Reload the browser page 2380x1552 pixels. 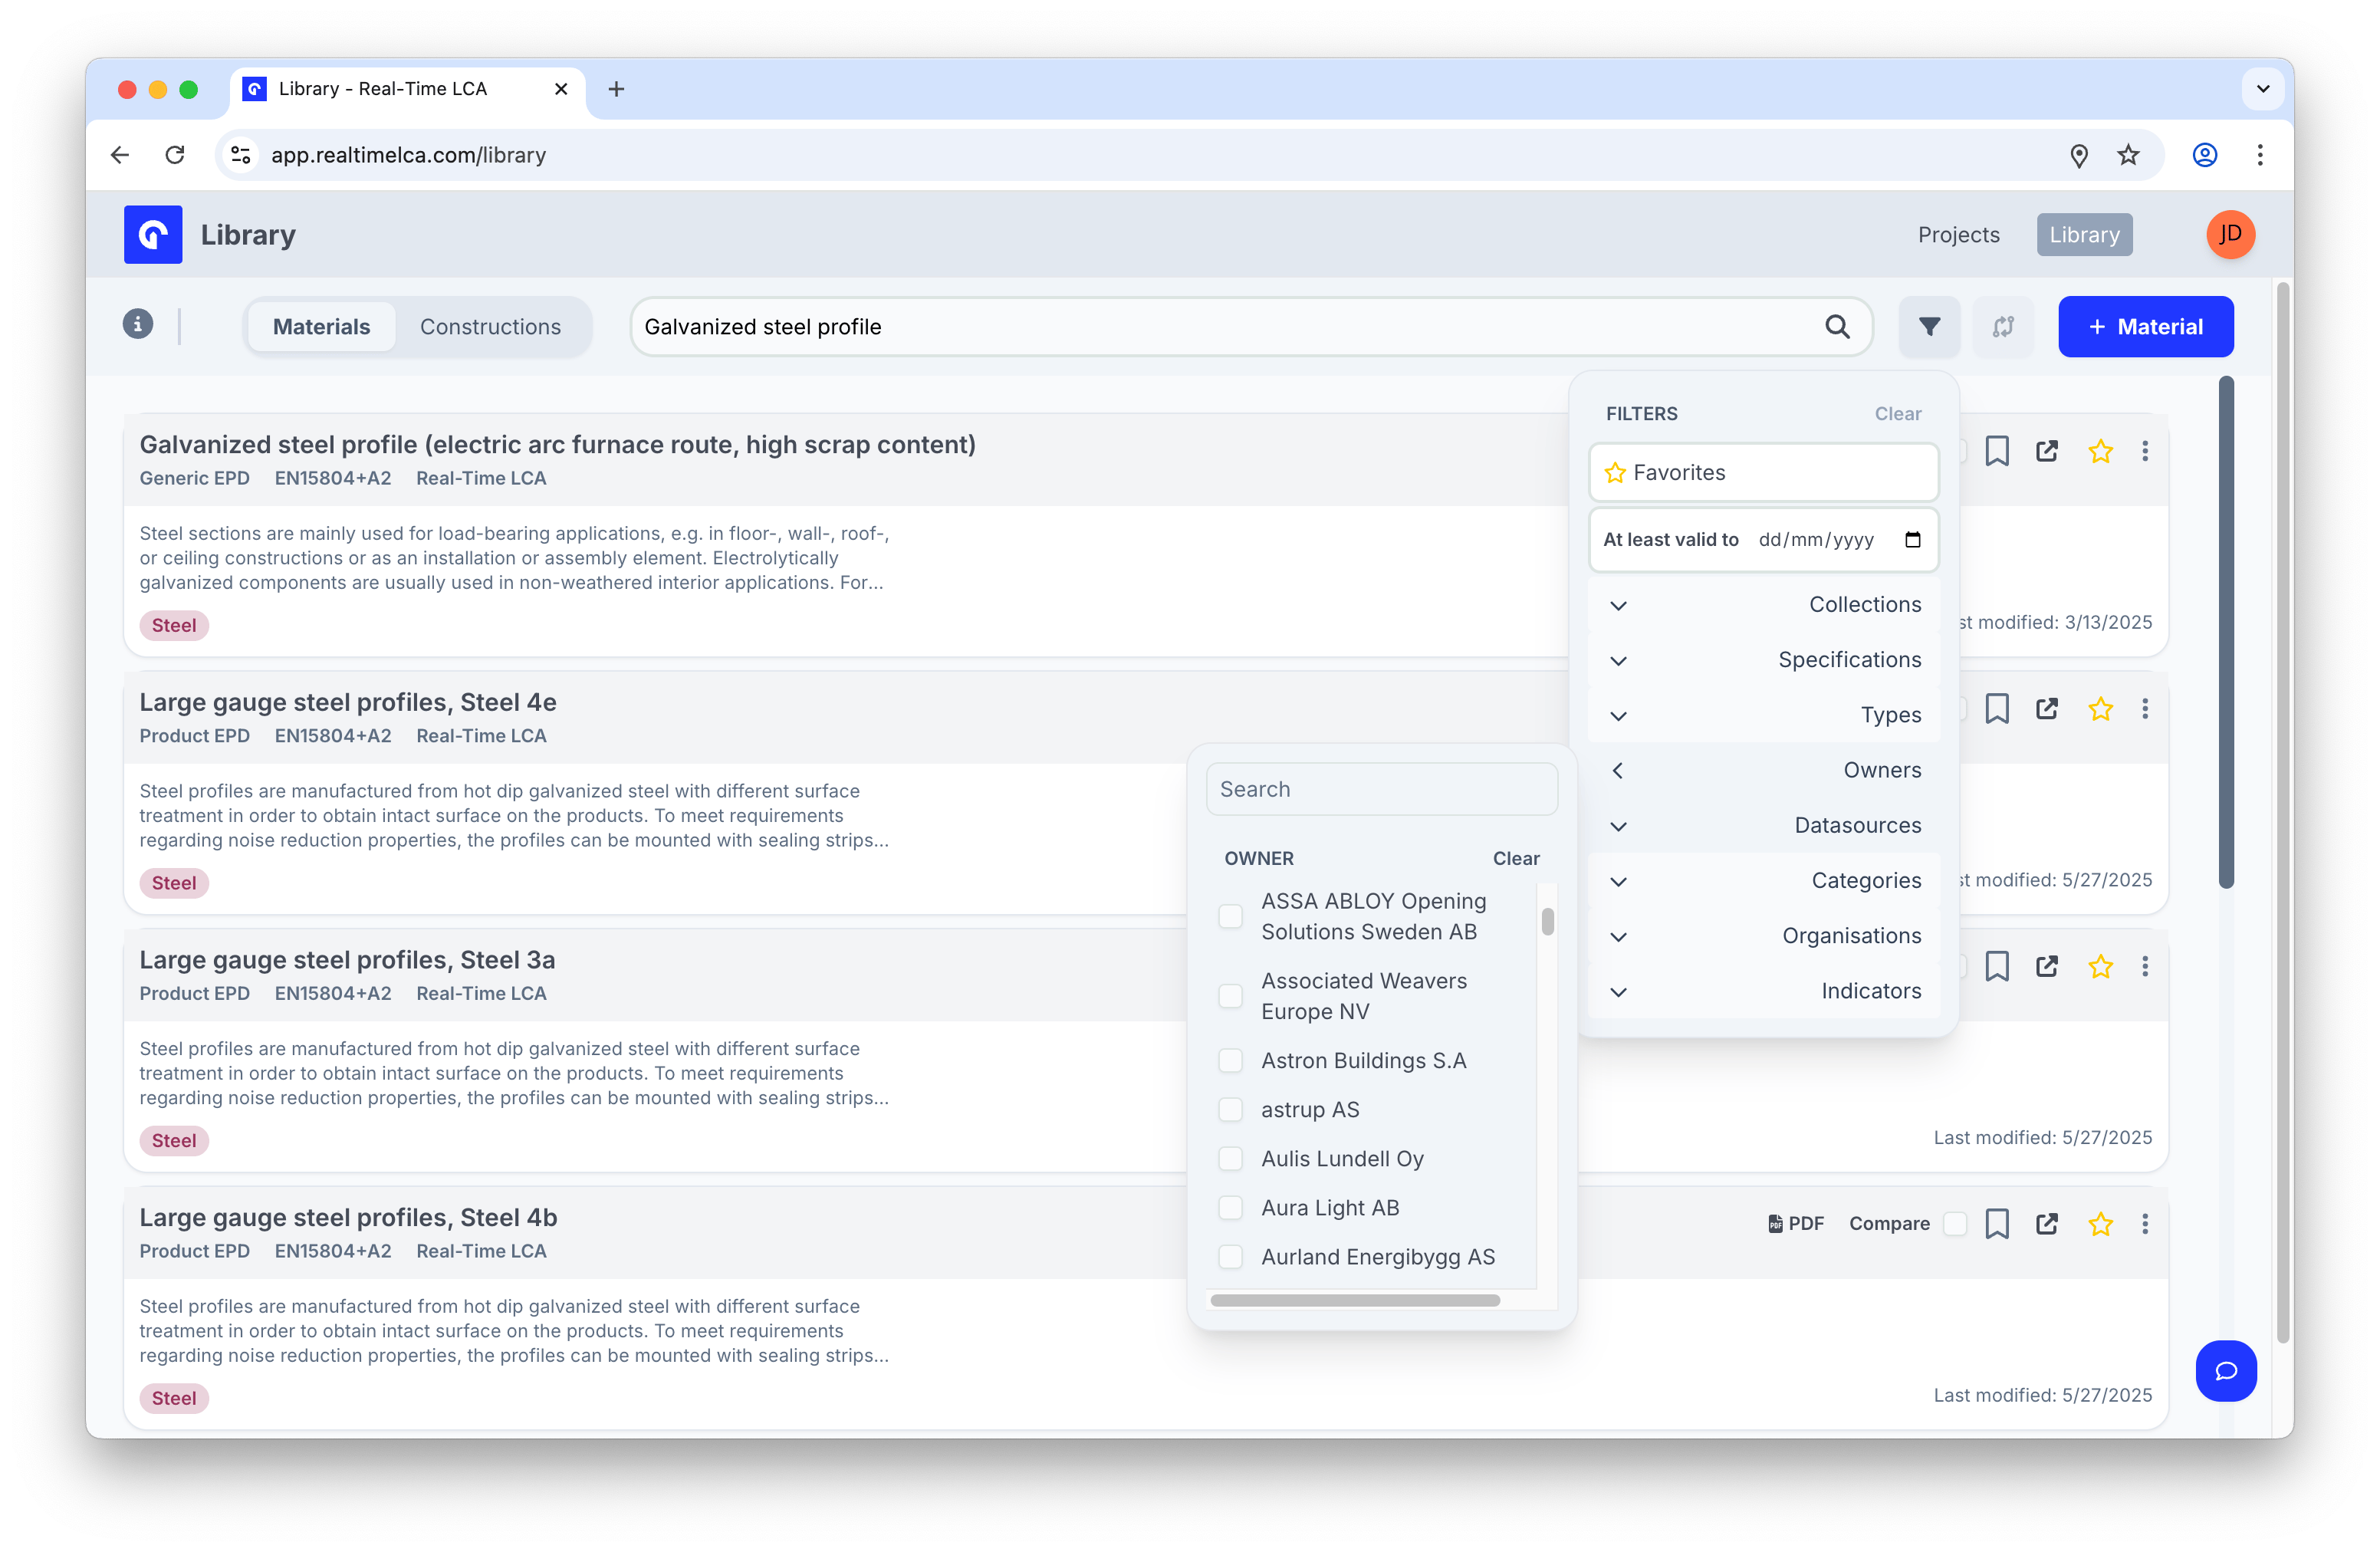coord(175,155)
